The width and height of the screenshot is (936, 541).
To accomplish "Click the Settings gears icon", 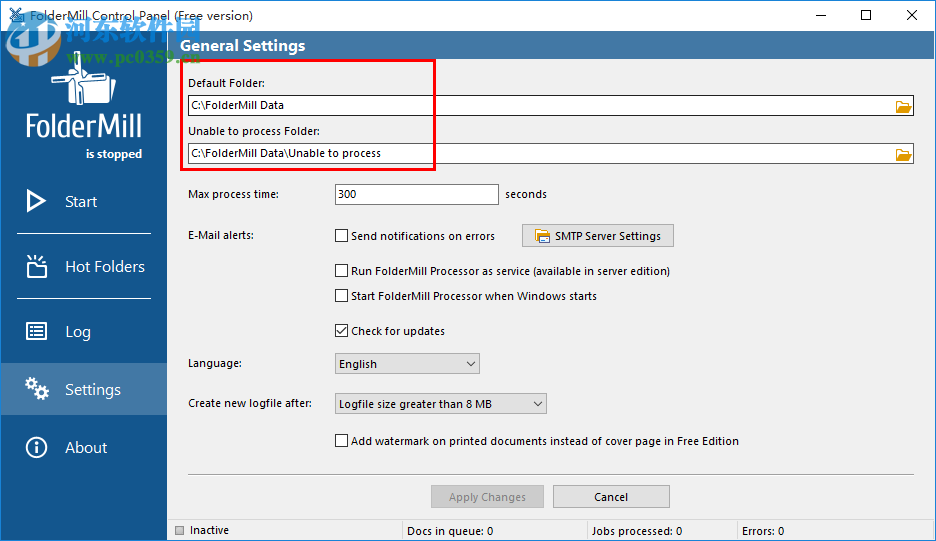I will tap(37, 389).
